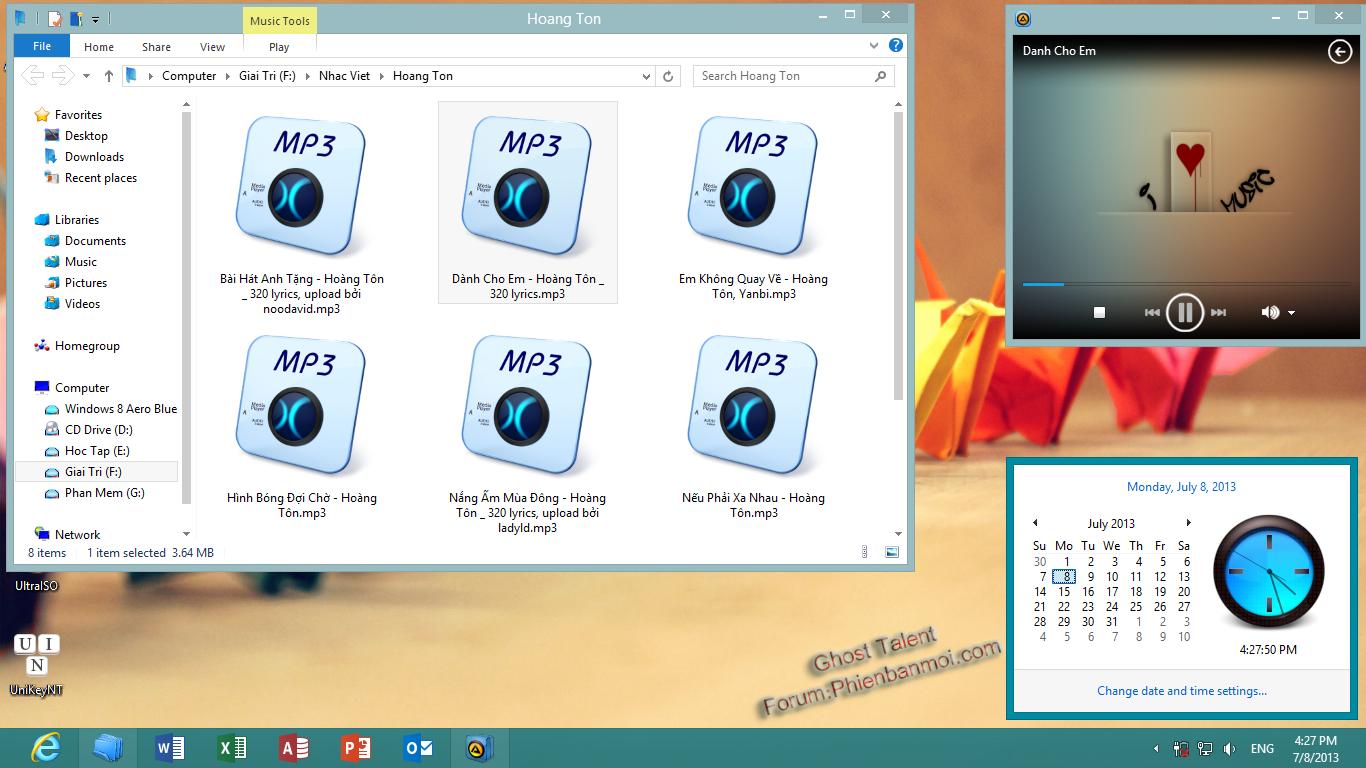Pause playback in the media player
The width and height of the screenshot is (1366, 768).
pyautogui.click(x=1185, y=313)
